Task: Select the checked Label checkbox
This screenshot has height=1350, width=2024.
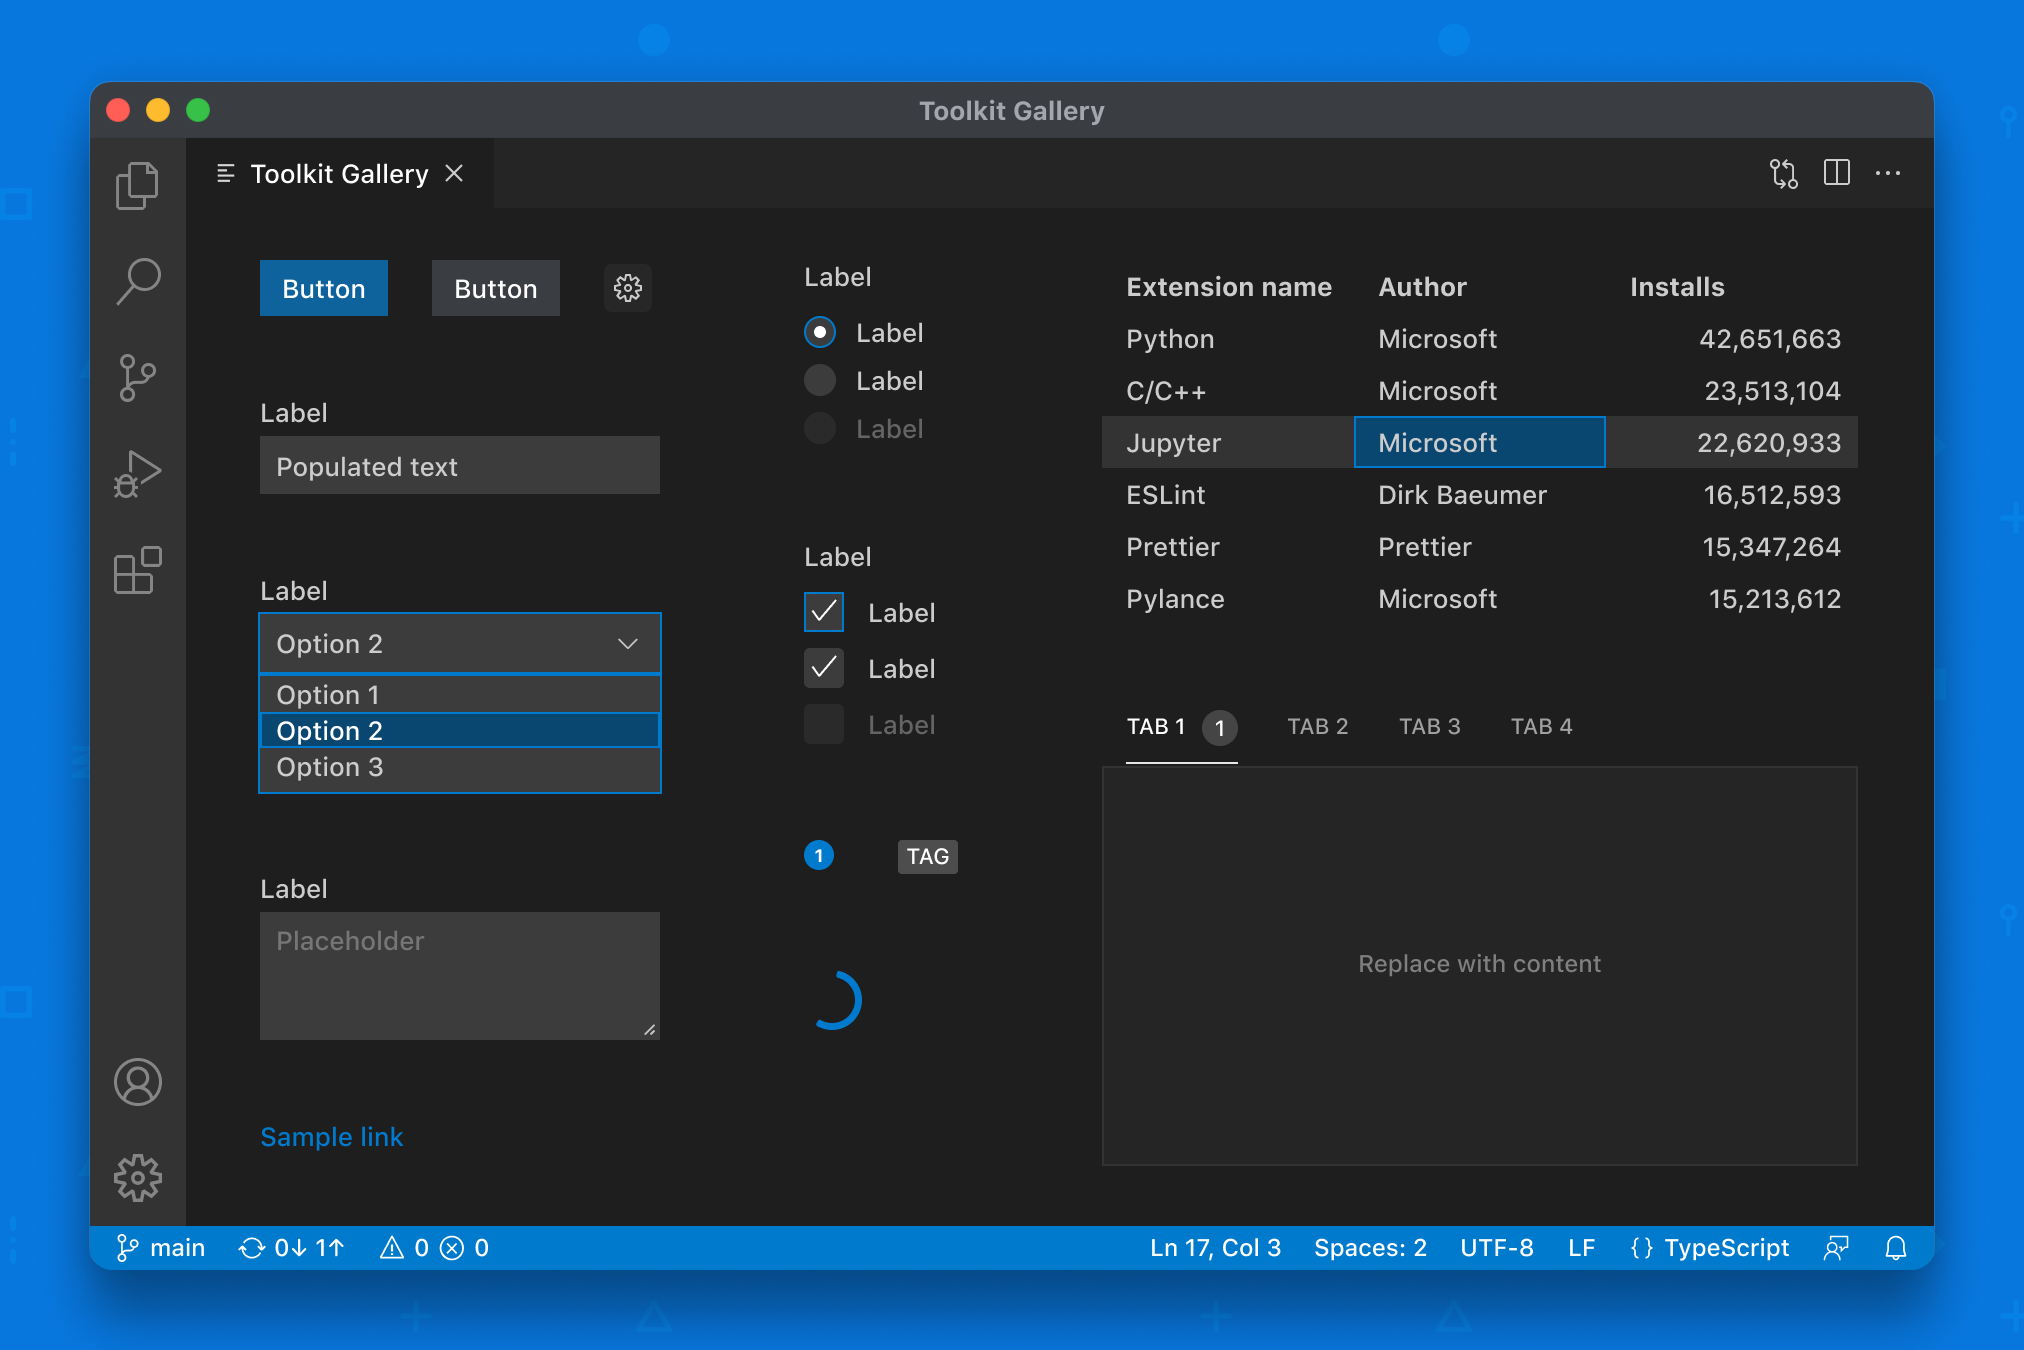Action: (824, 612)
